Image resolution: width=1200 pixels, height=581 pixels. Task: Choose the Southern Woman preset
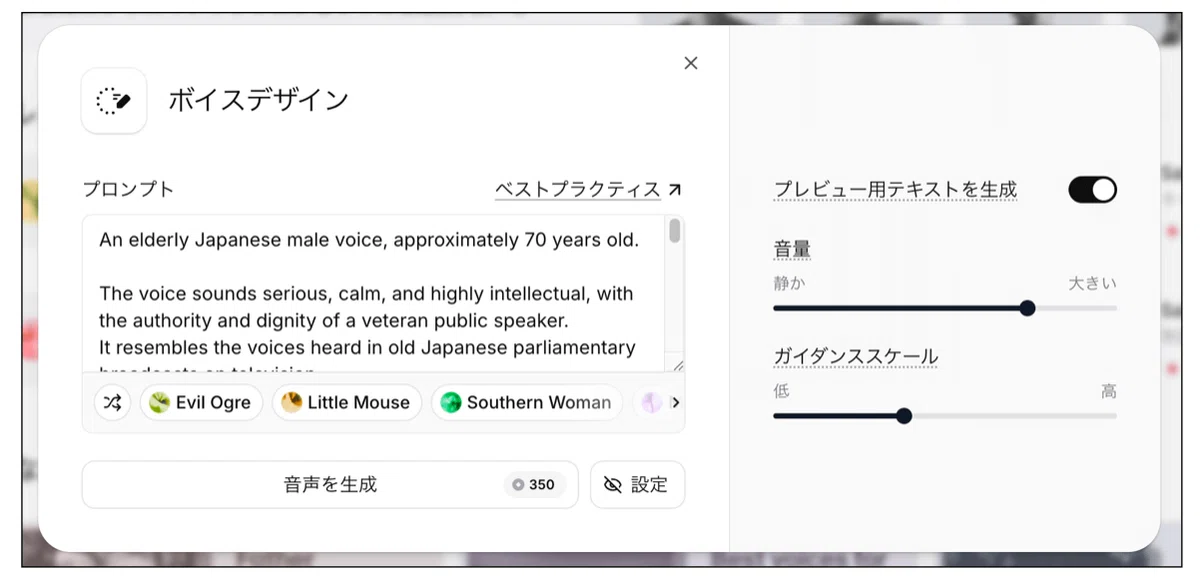(527, 403)
